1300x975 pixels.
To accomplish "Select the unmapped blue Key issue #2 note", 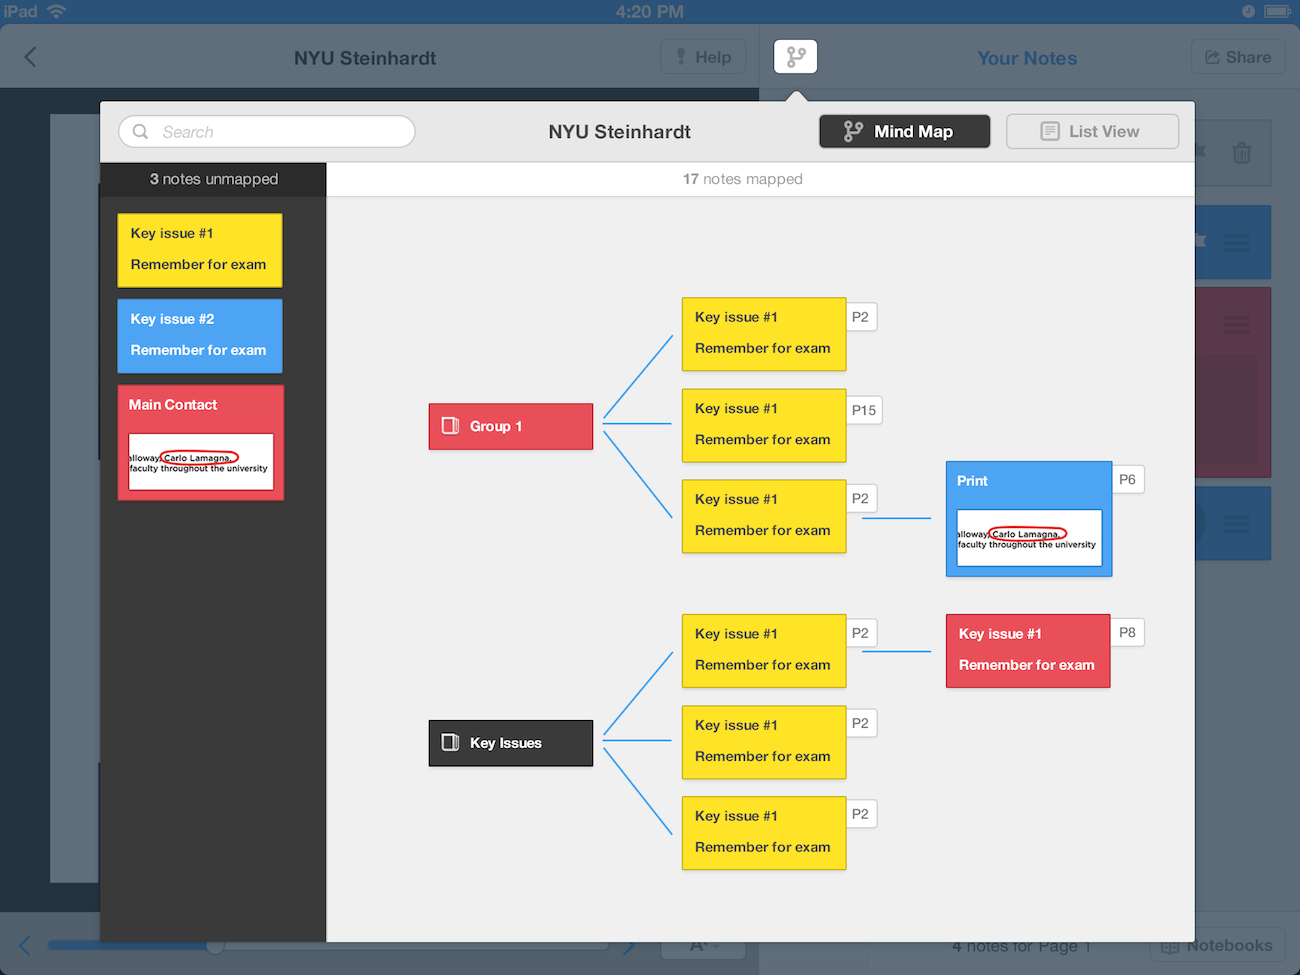I will 200,336.
